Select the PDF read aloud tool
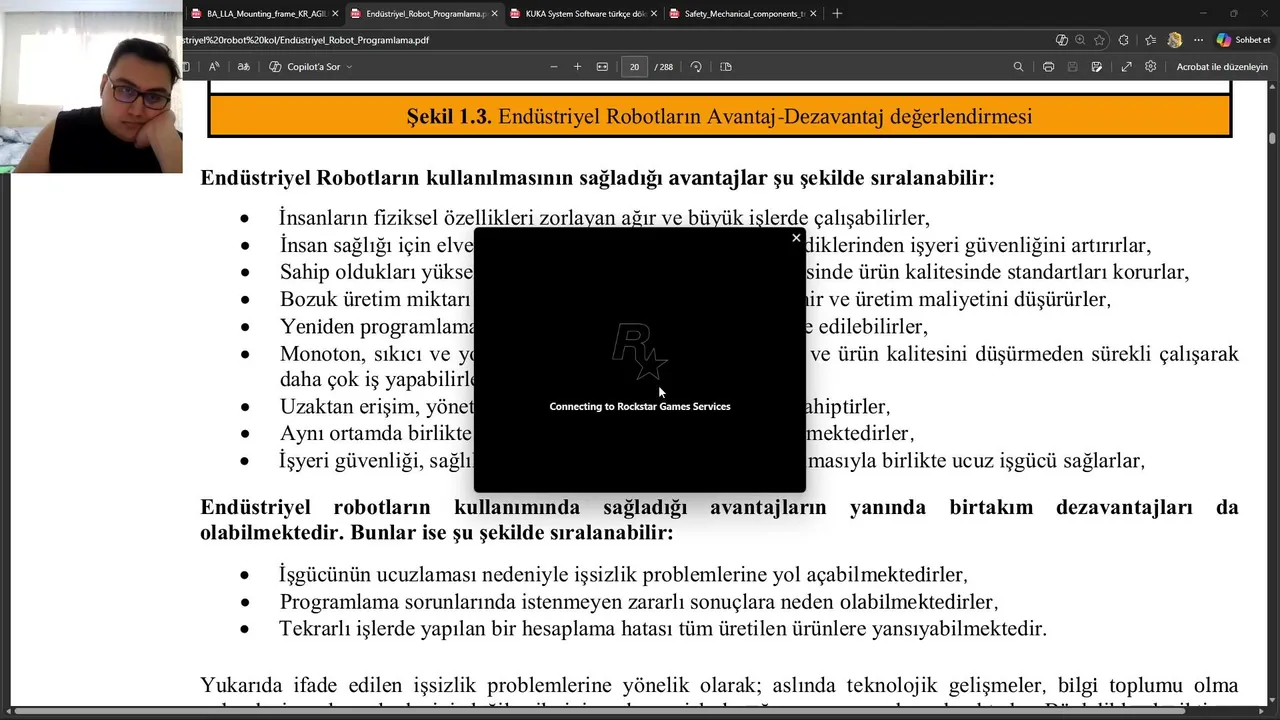Viewport: 1280px width, 720px height. pos(214,67)
